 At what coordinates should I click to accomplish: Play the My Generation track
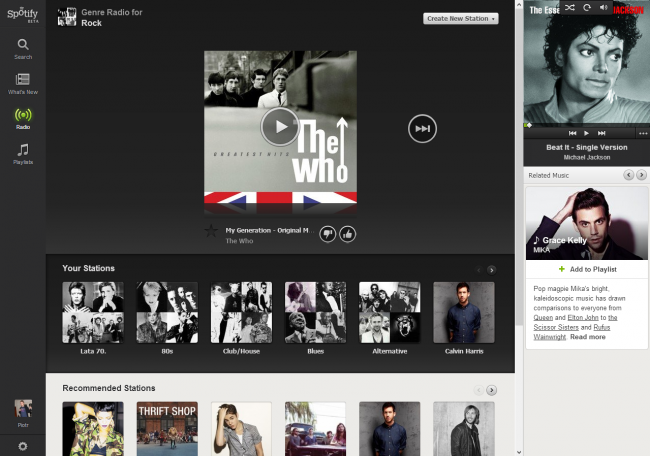click(280, 127)
